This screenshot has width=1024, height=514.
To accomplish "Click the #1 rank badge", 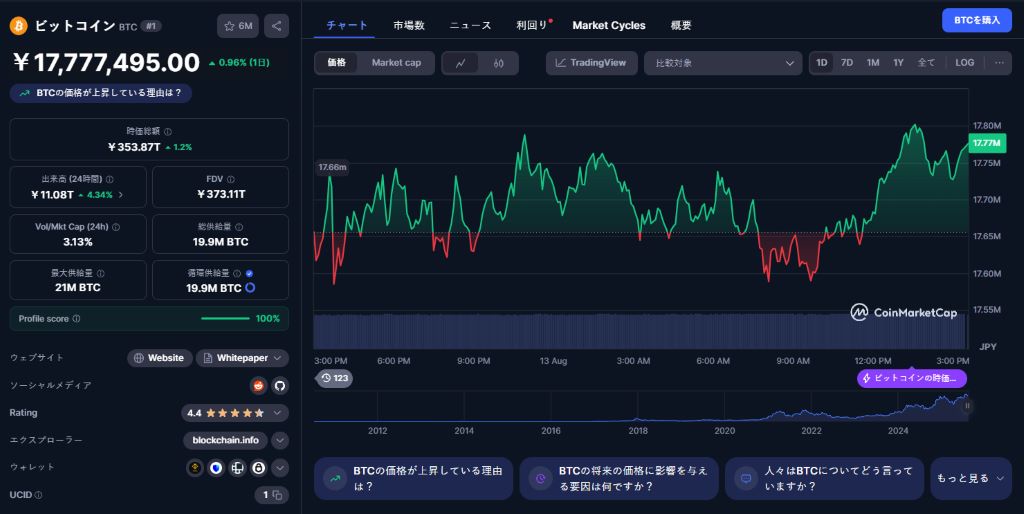I will click(151, 26).
